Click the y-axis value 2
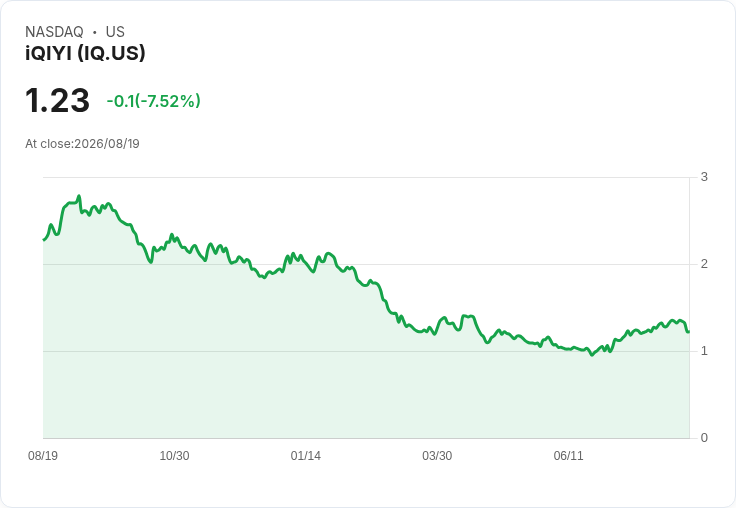The width and height of the screenshot is (736, 508). pyautogui.click(x=704, y=264)
